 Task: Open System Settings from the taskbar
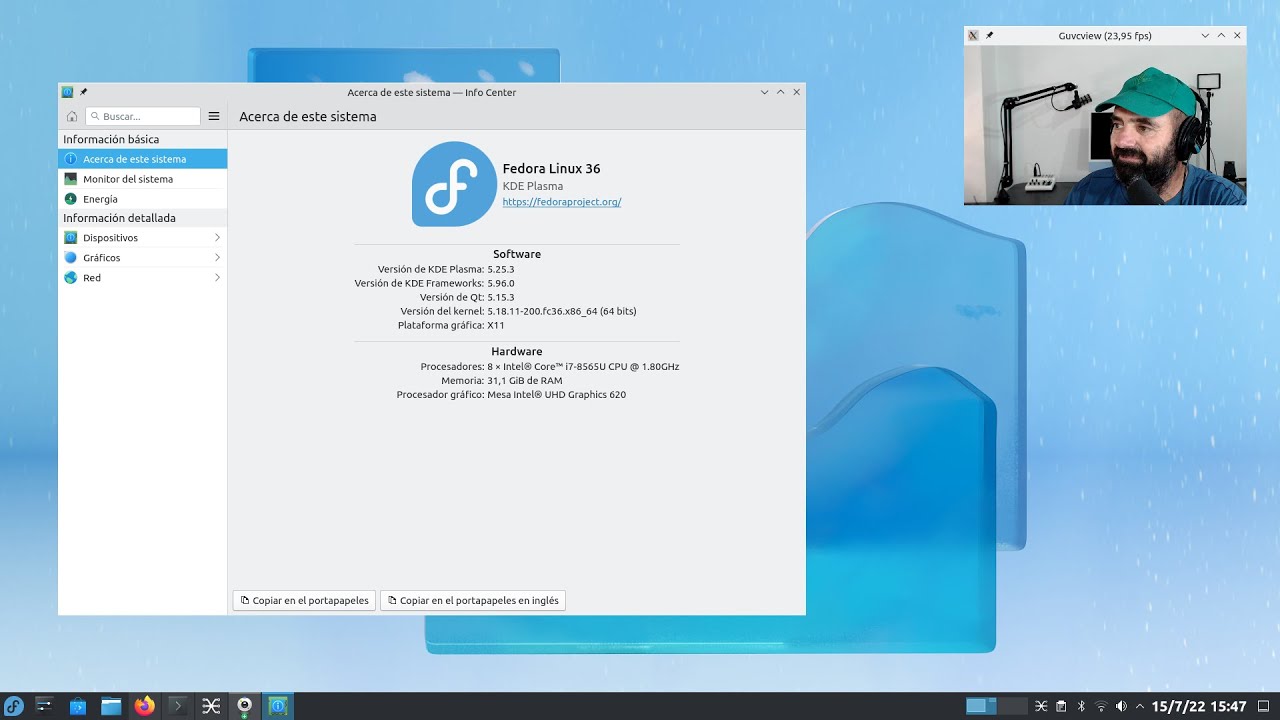[44, 706]
